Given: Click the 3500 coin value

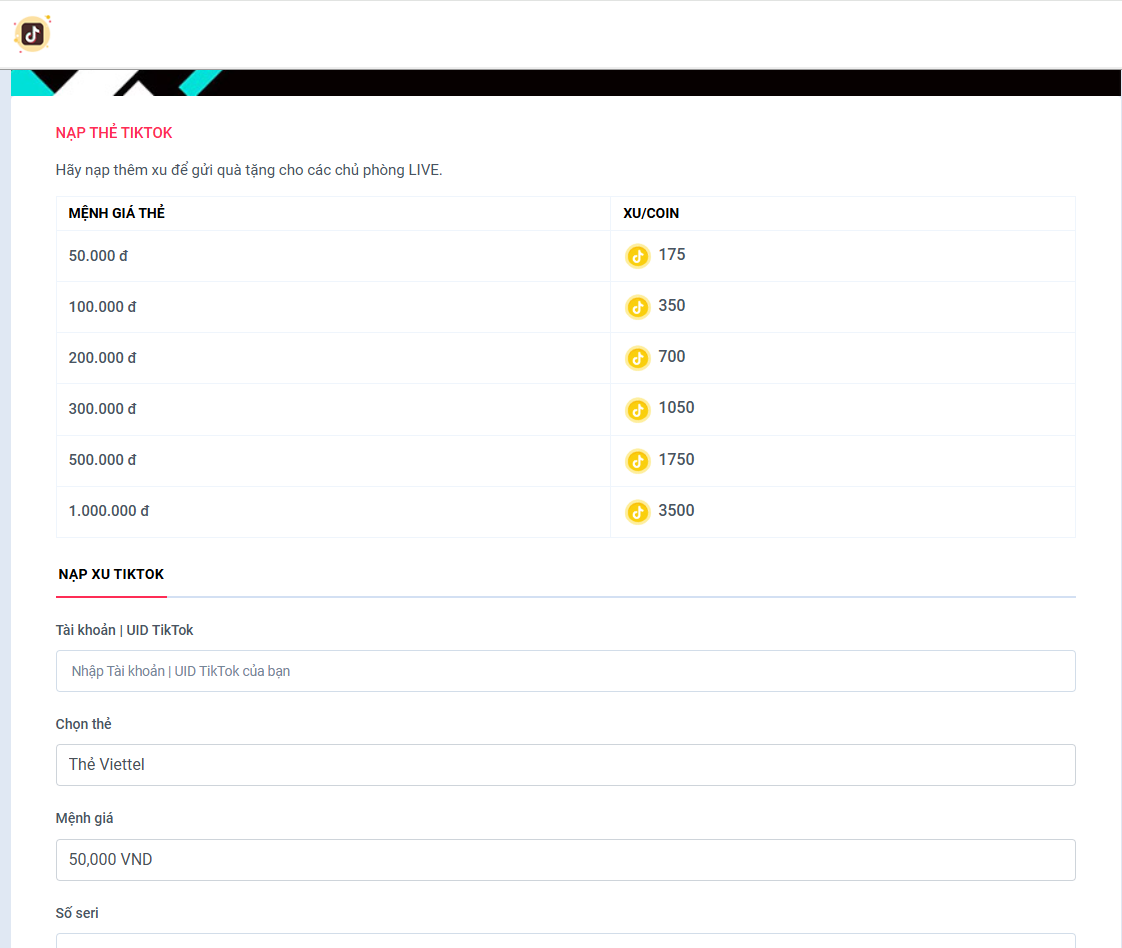Looking at the screenshot, I should (x=676, y=510).
